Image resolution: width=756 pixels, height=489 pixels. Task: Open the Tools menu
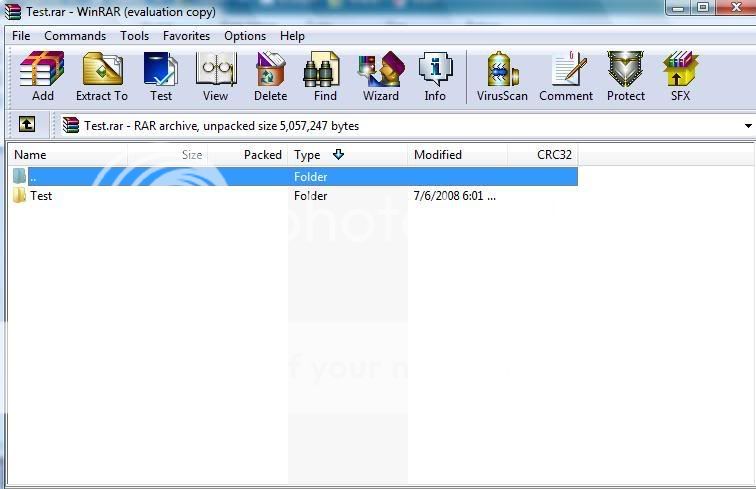[x=135, y=36]
